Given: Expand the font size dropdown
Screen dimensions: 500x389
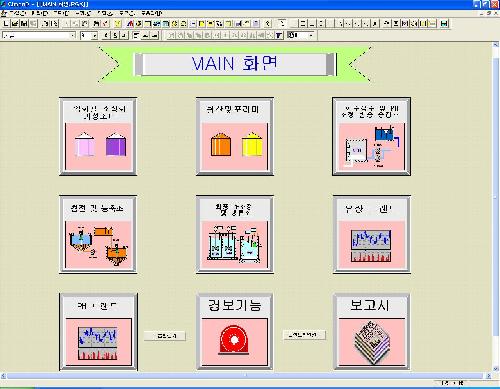Looking at the screenshot, I should click(95, 35).
